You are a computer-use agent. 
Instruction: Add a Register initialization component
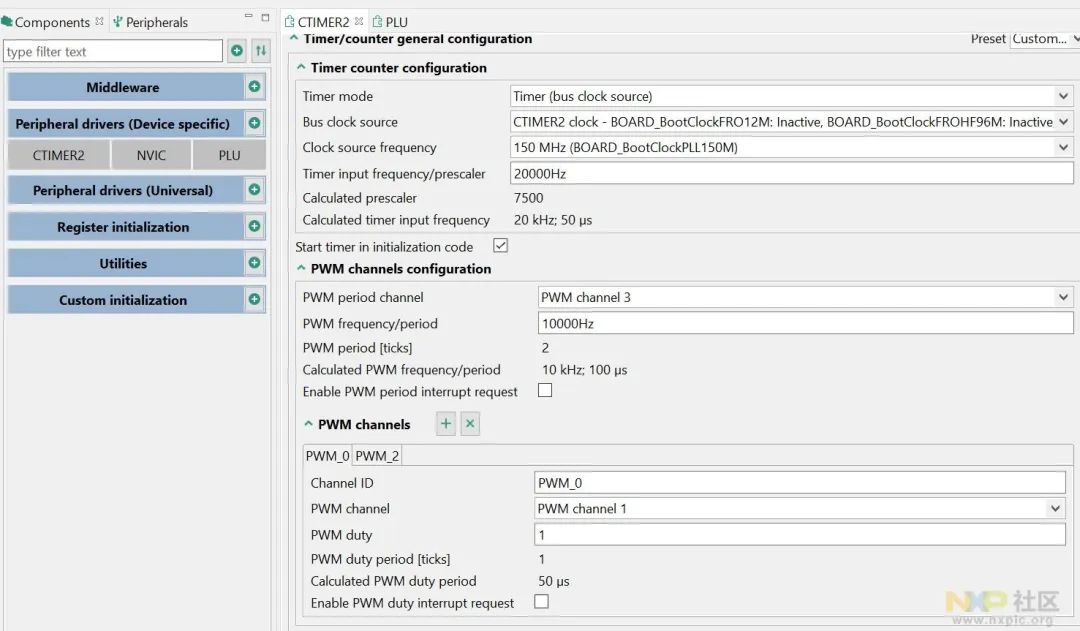pos(254,227)
